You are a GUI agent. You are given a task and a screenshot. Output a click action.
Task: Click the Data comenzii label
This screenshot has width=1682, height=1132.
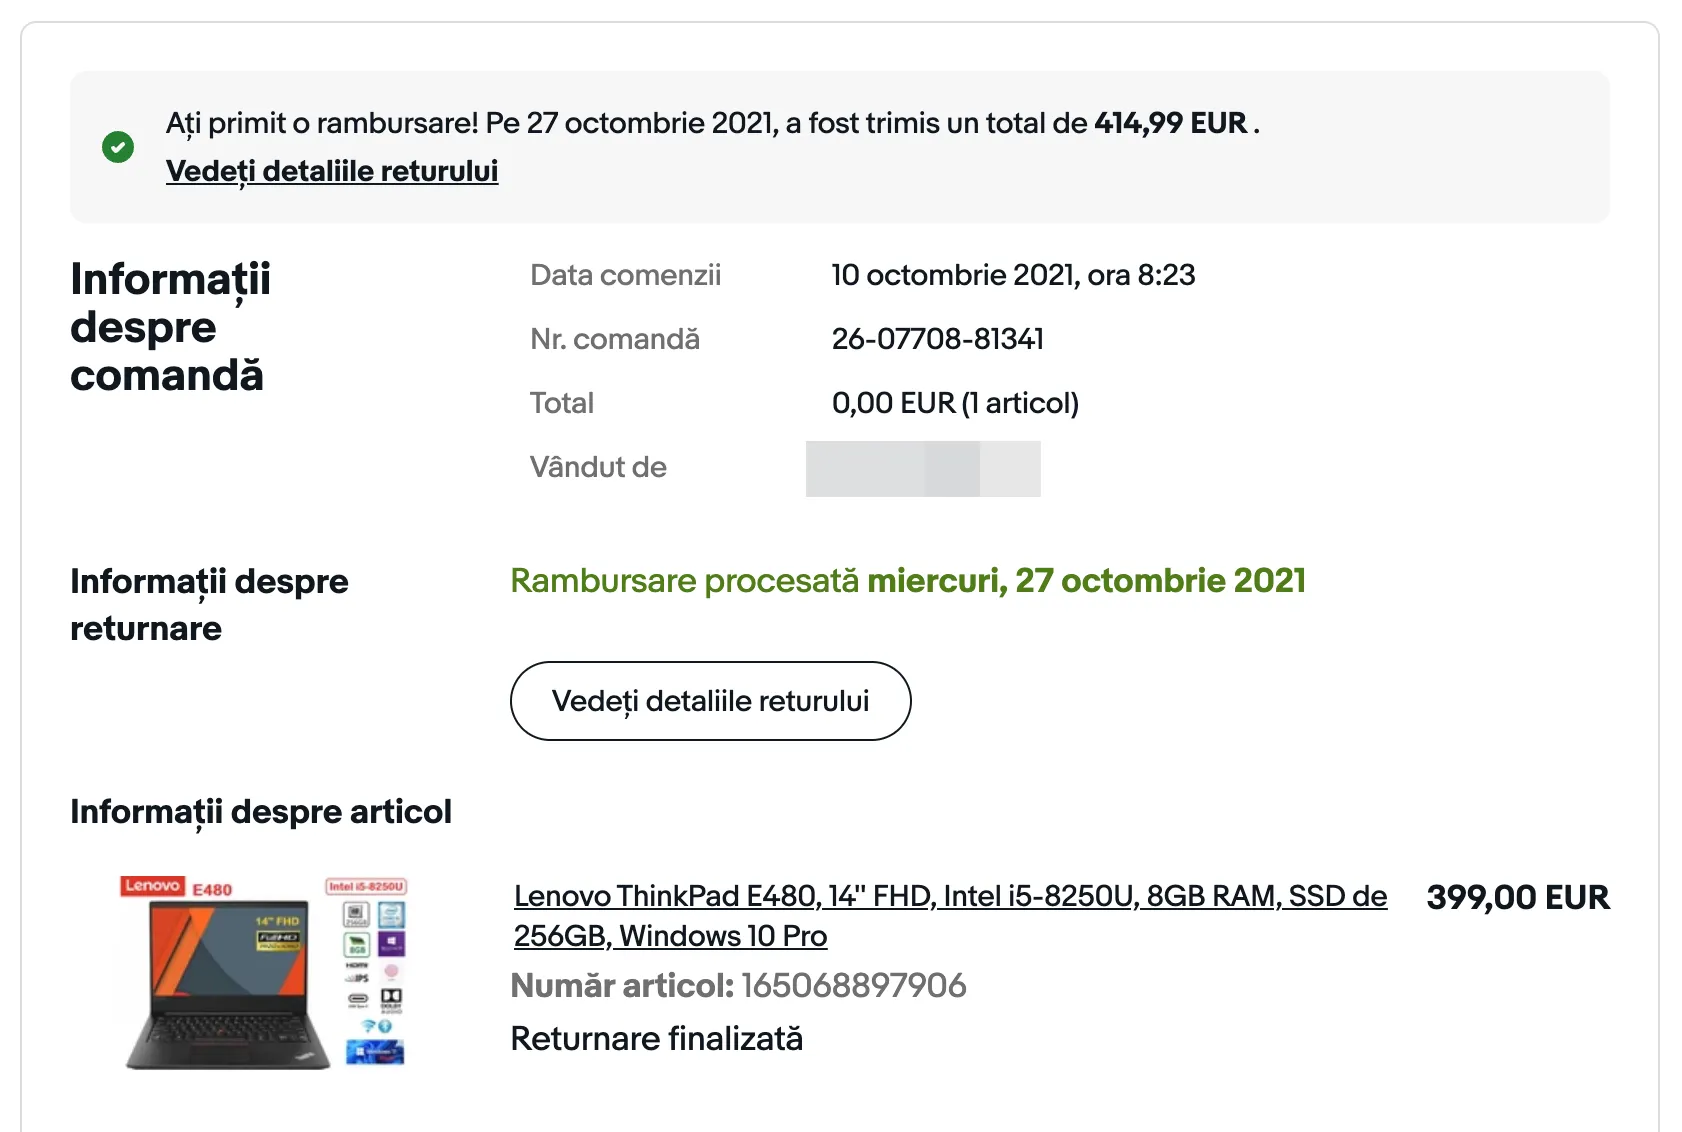pos(625,275)
